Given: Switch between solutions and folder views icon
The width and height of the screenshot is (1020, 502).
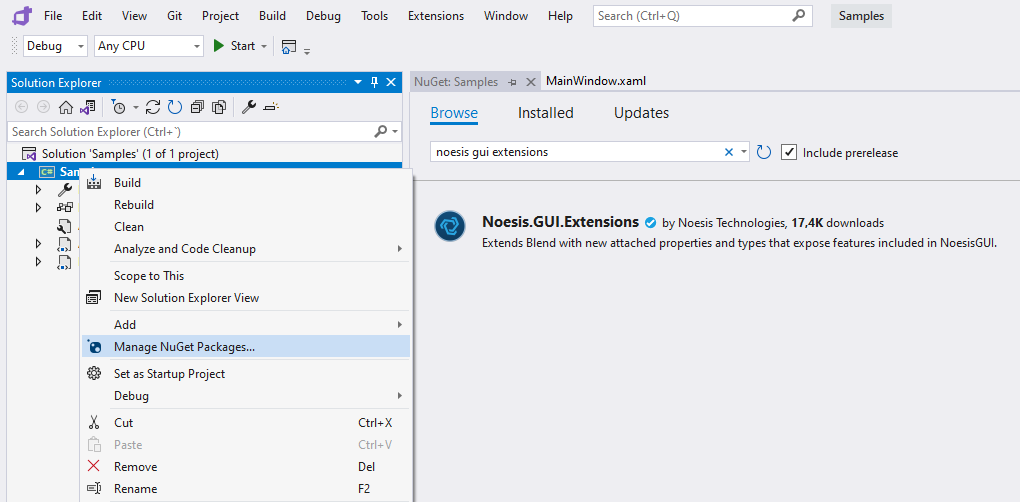Looking at the screenshot, I should [x=88, y=107].
